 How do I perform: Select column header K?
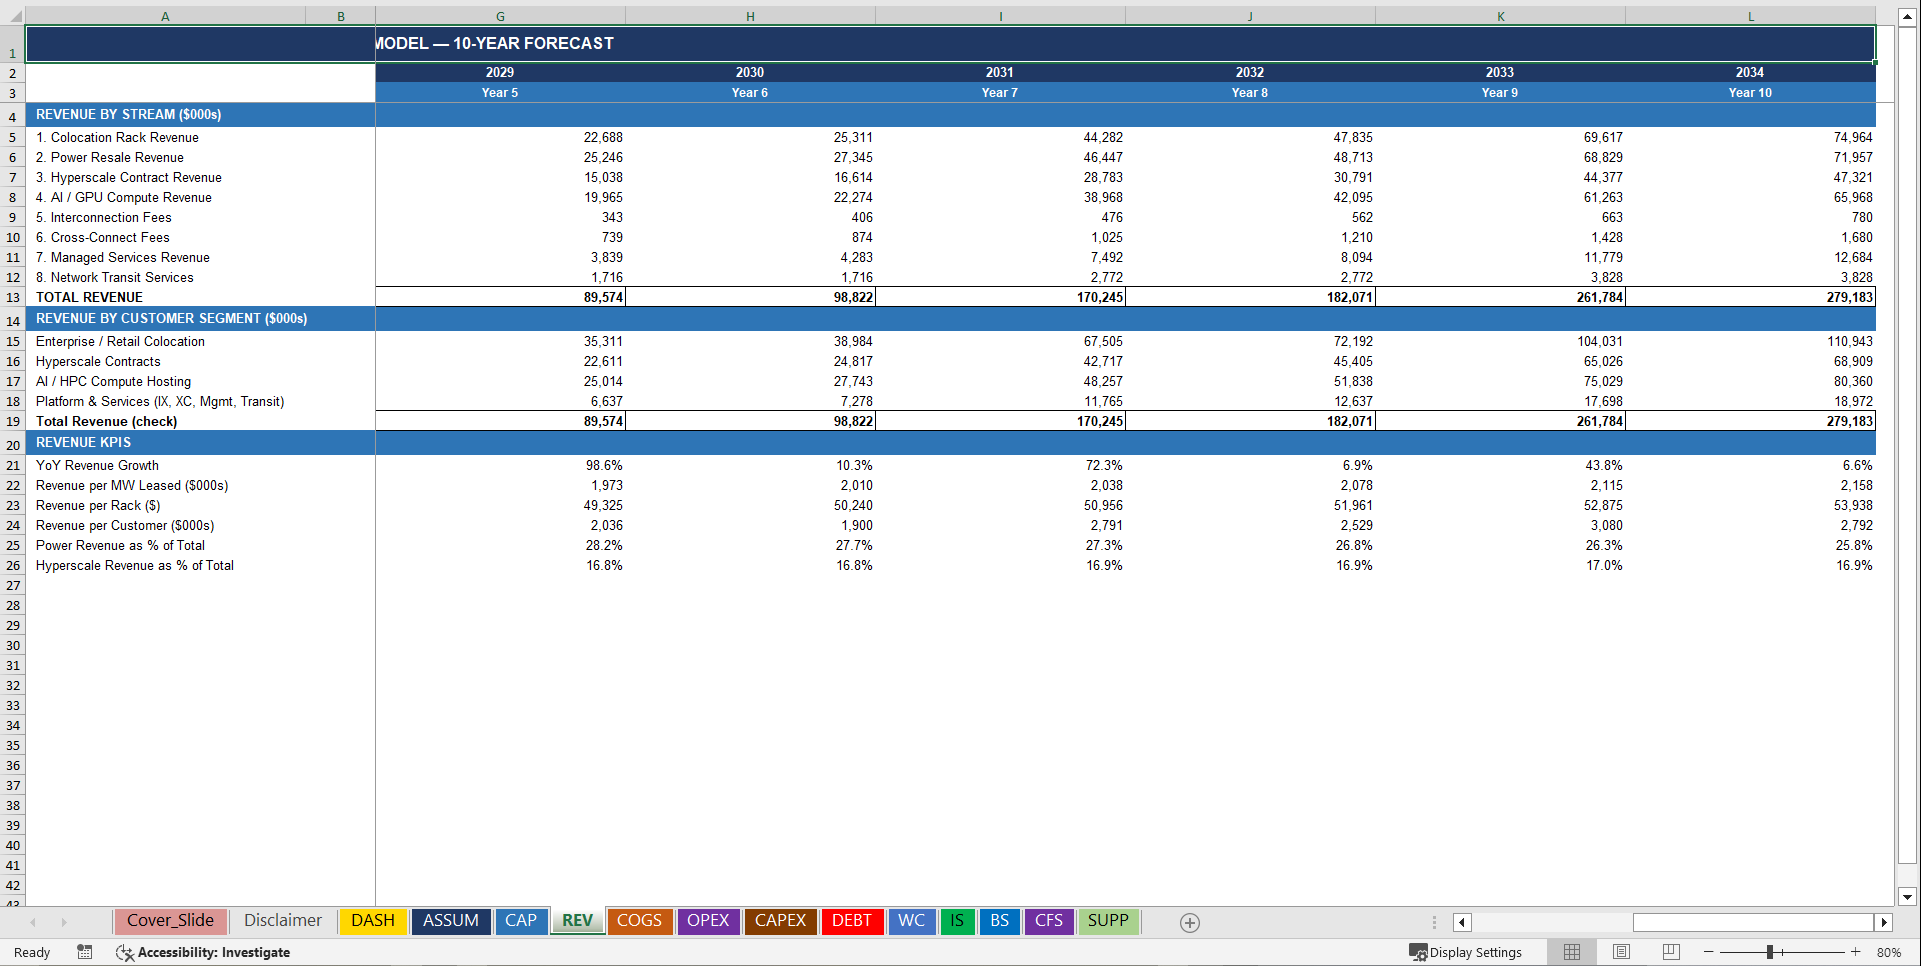point(1500,16)
